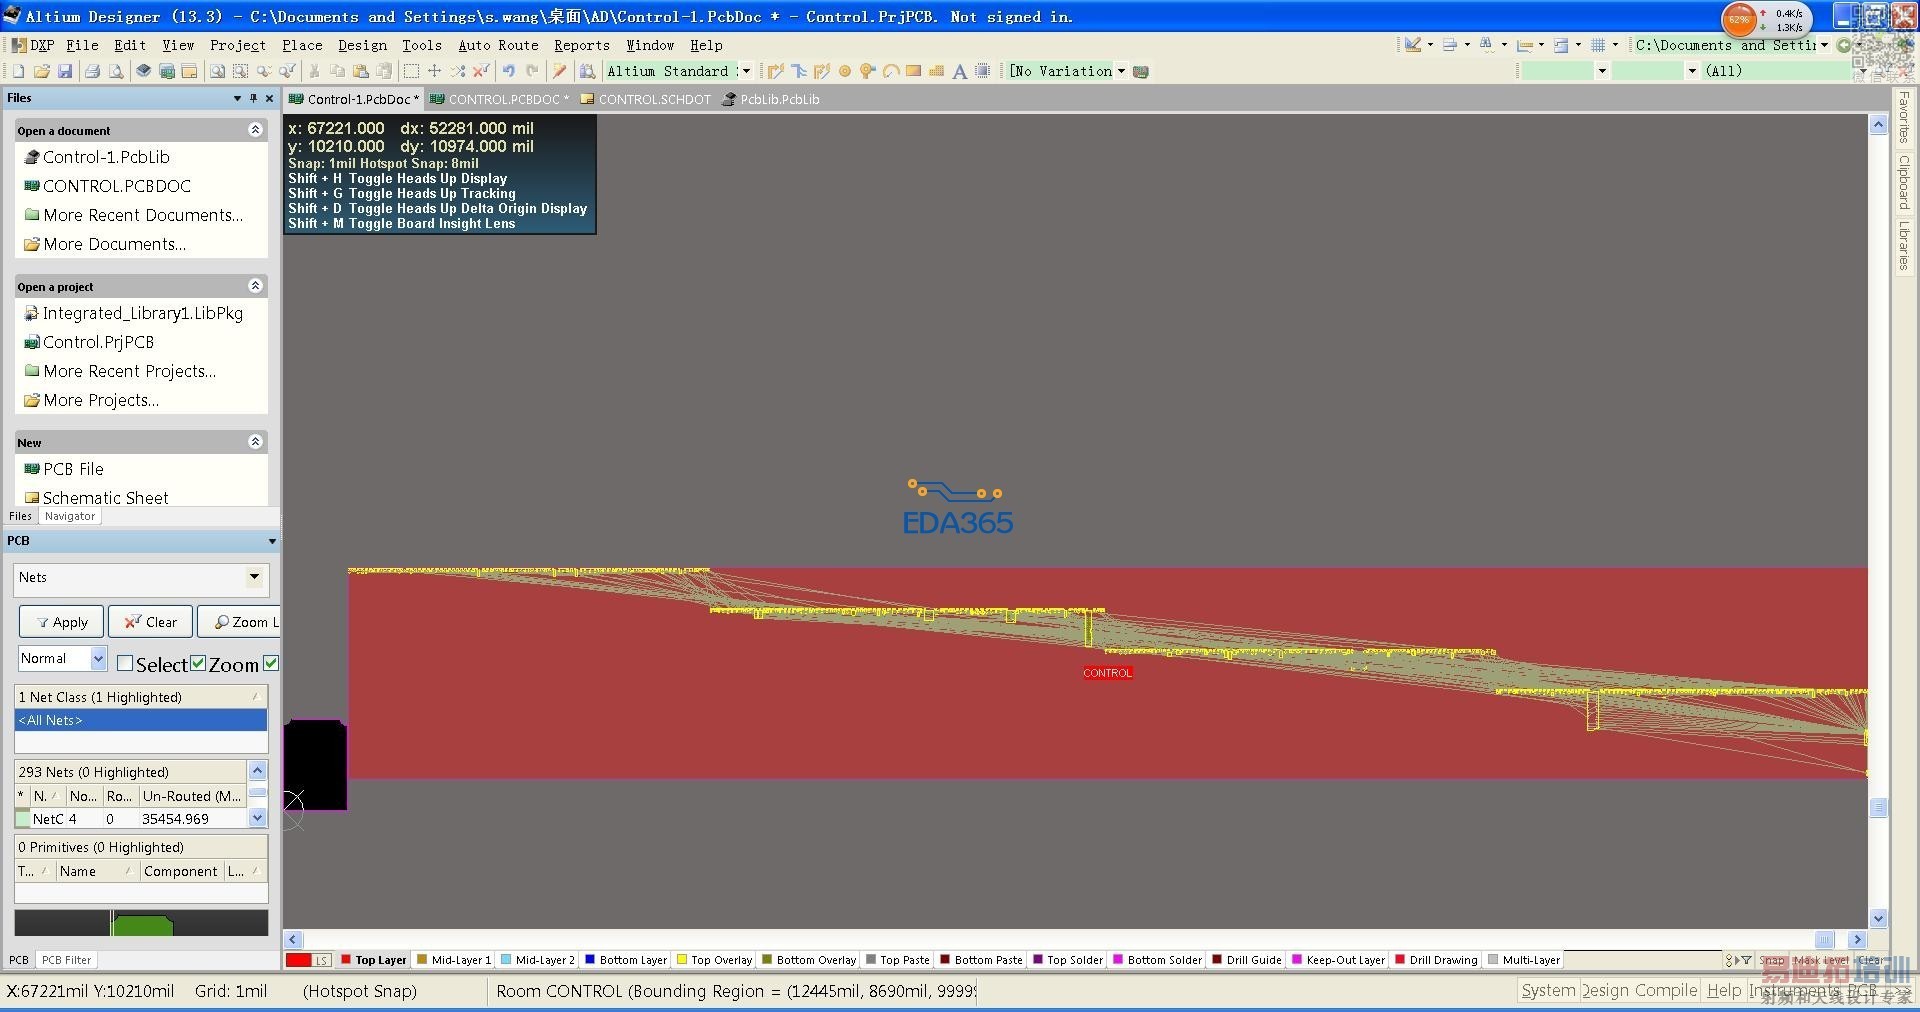Screen dimensions: 1920x1012
Task: Open print preview from the toolbar
Action: [116, 71]
